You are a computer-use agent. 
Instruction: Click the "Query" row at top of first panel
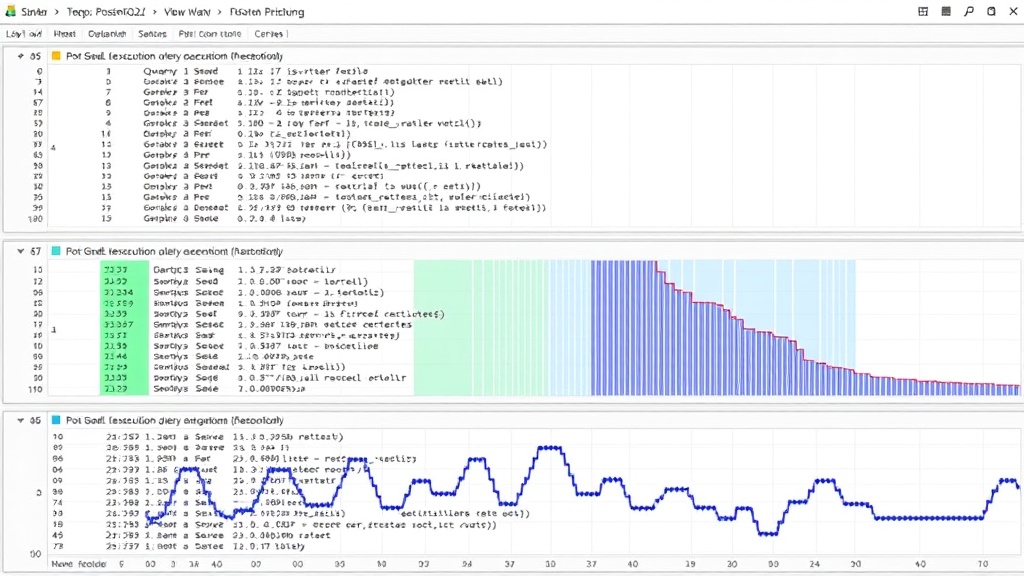255,71
